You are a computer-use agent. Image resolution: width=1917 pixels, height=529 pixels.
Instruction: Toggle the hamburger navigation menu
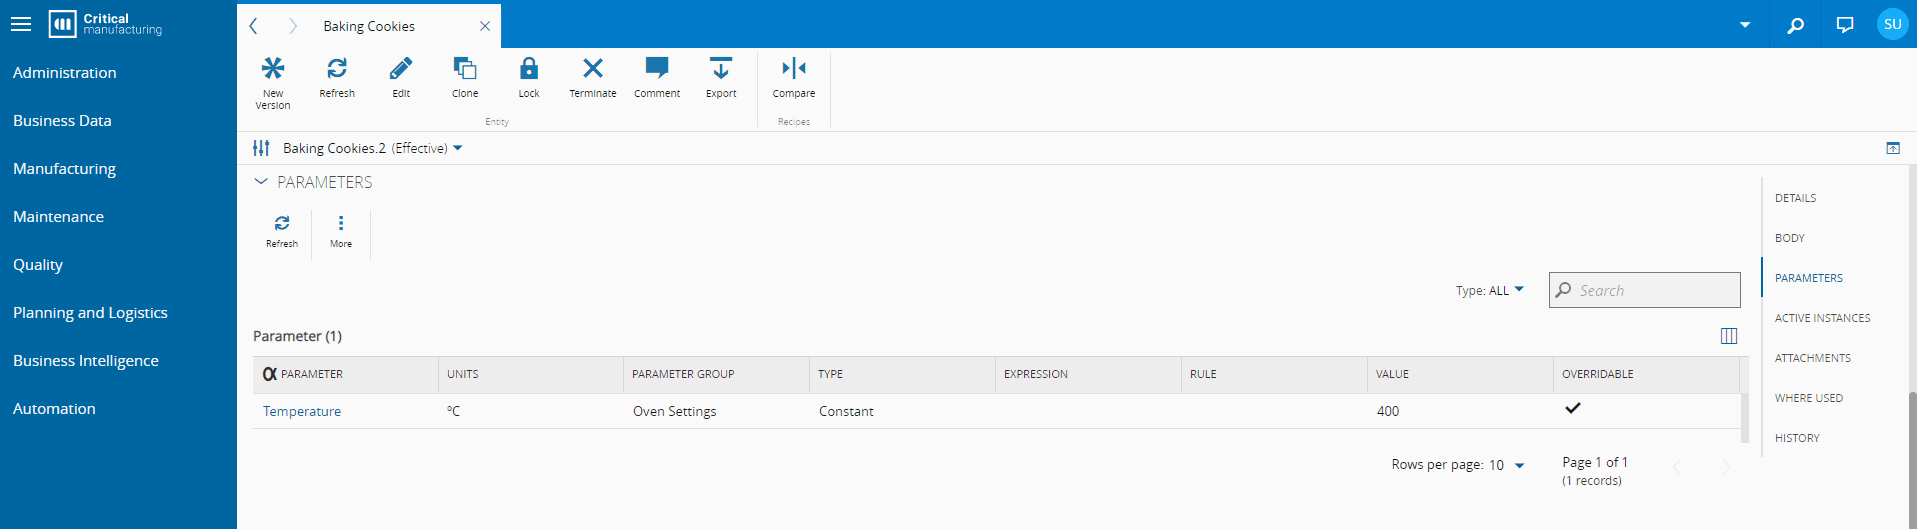21,24
